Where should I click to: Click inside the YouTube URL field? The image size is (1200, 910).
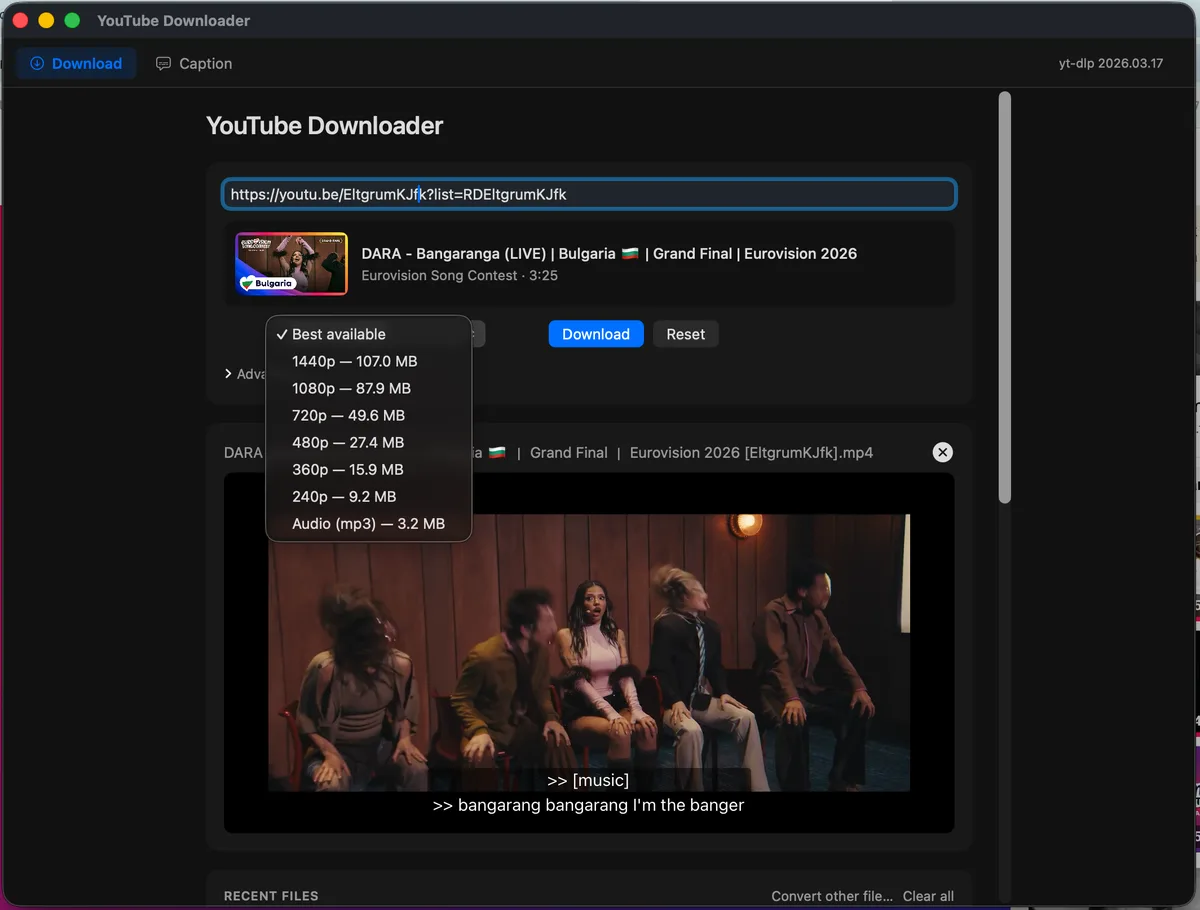pyautogui.click(x=589, y=194)
